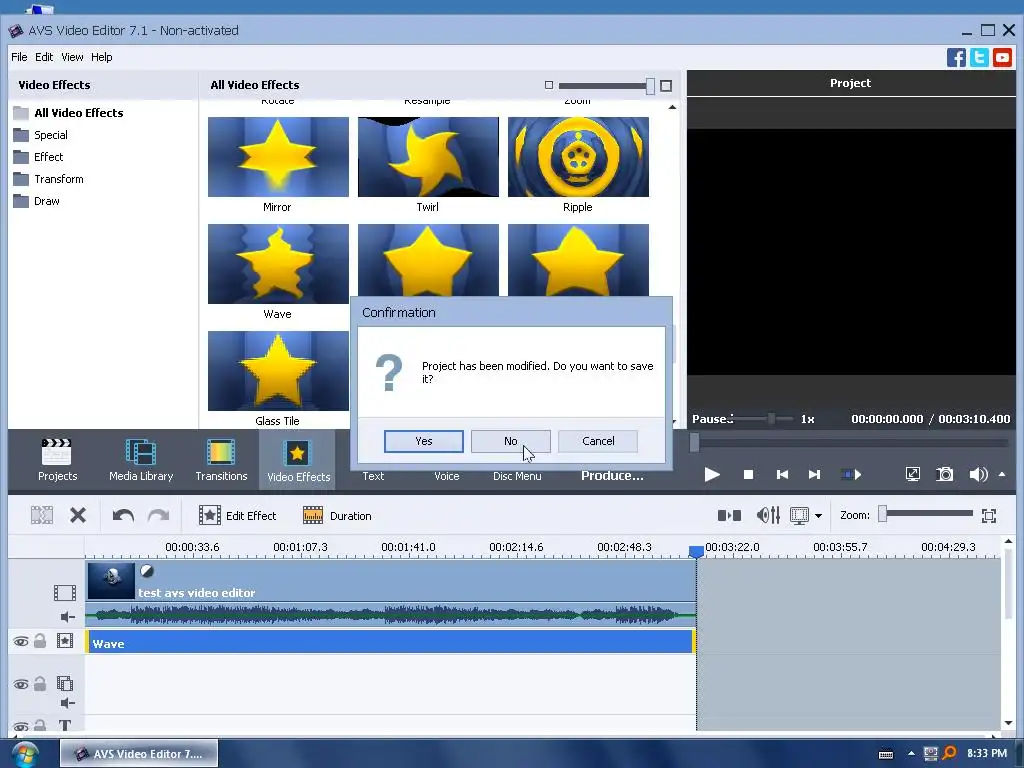Select the Wave effect thumbnail

click(278, 264)
